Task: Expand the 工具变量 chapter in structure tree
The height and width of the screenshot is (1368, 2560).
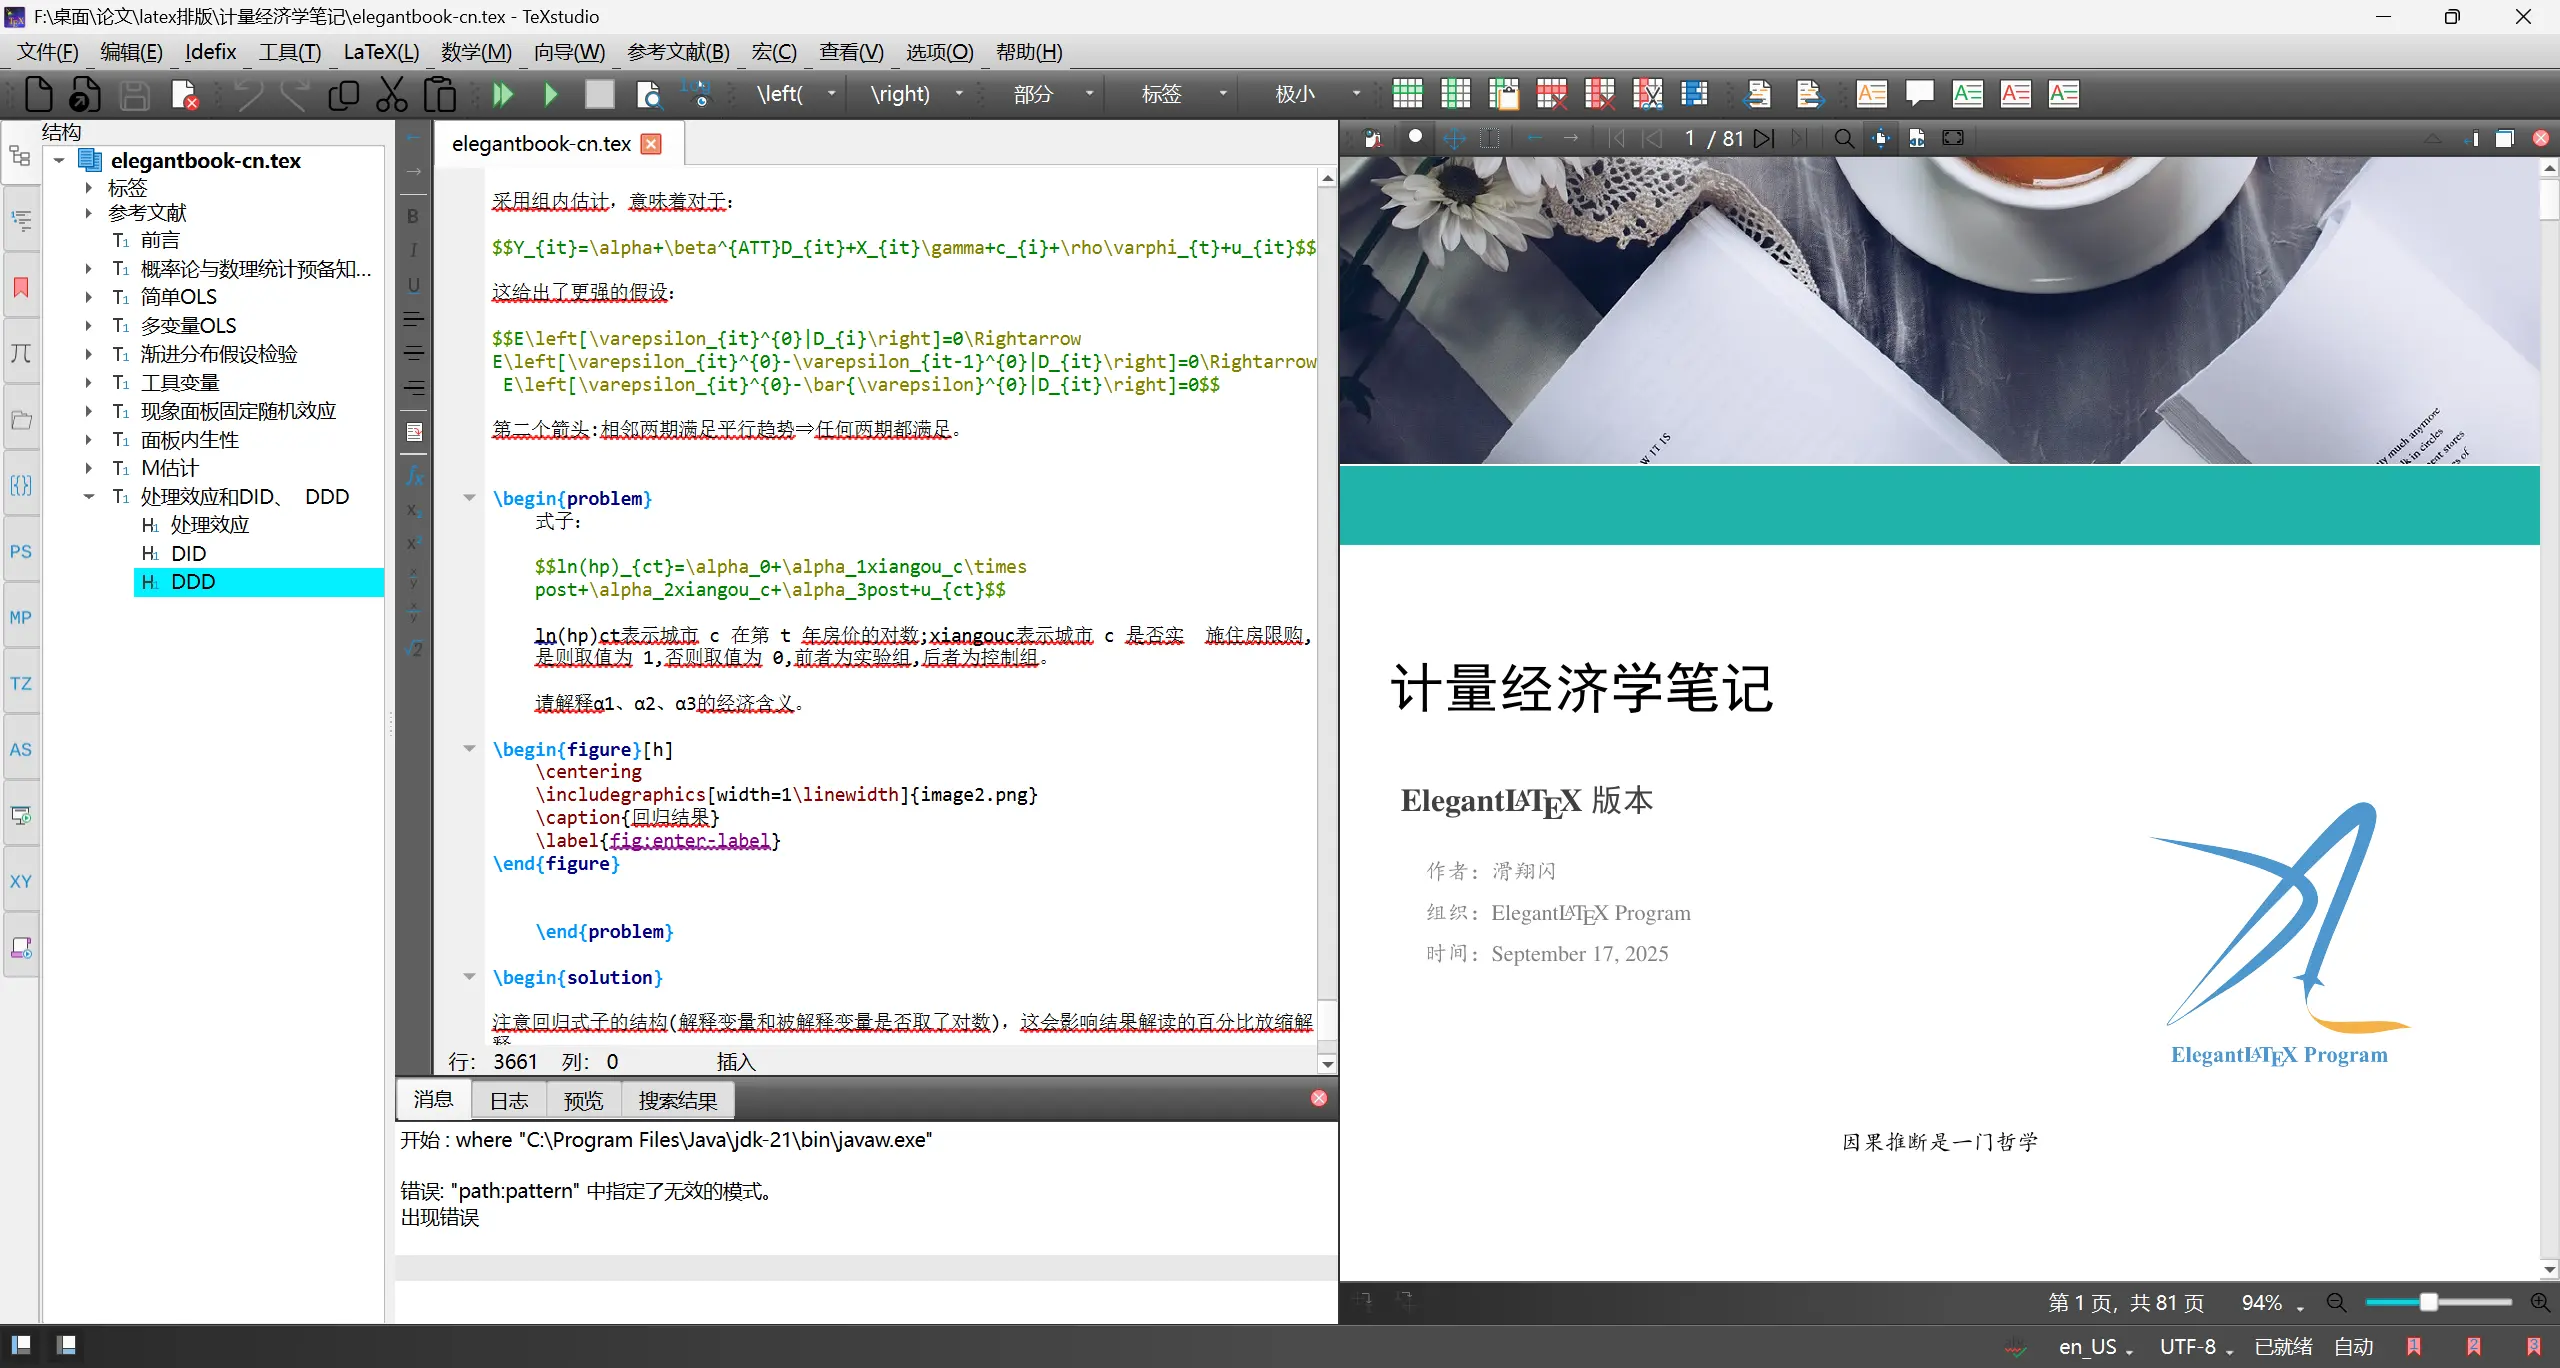Action: coord(89,382)
